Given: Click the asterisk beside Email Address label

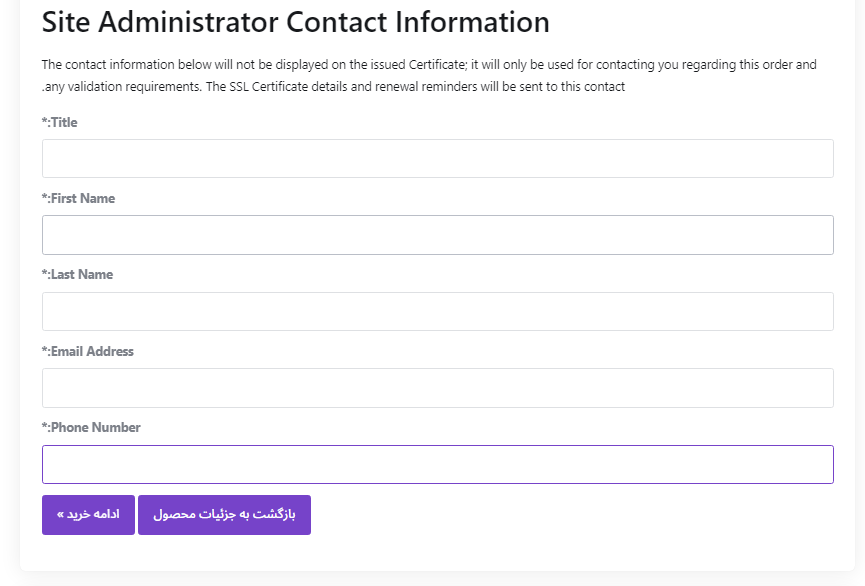Looking at the screenshot, I should [42, 351].
